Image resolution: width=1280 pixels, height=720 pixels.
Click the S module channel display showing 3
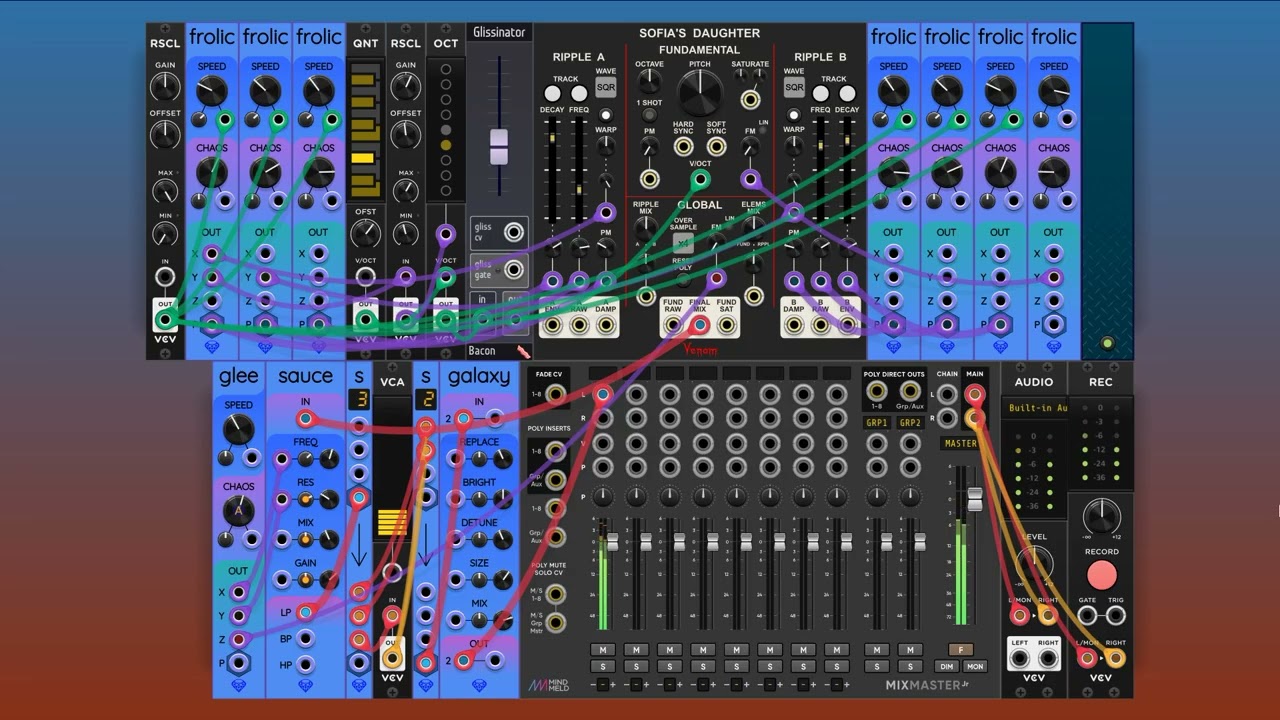(x=359, y=400)
